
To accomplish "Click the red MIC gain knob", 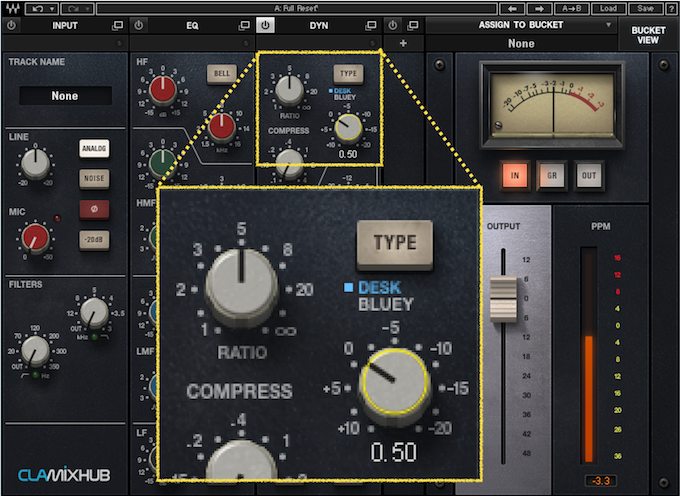I will (x=35, y=238).
